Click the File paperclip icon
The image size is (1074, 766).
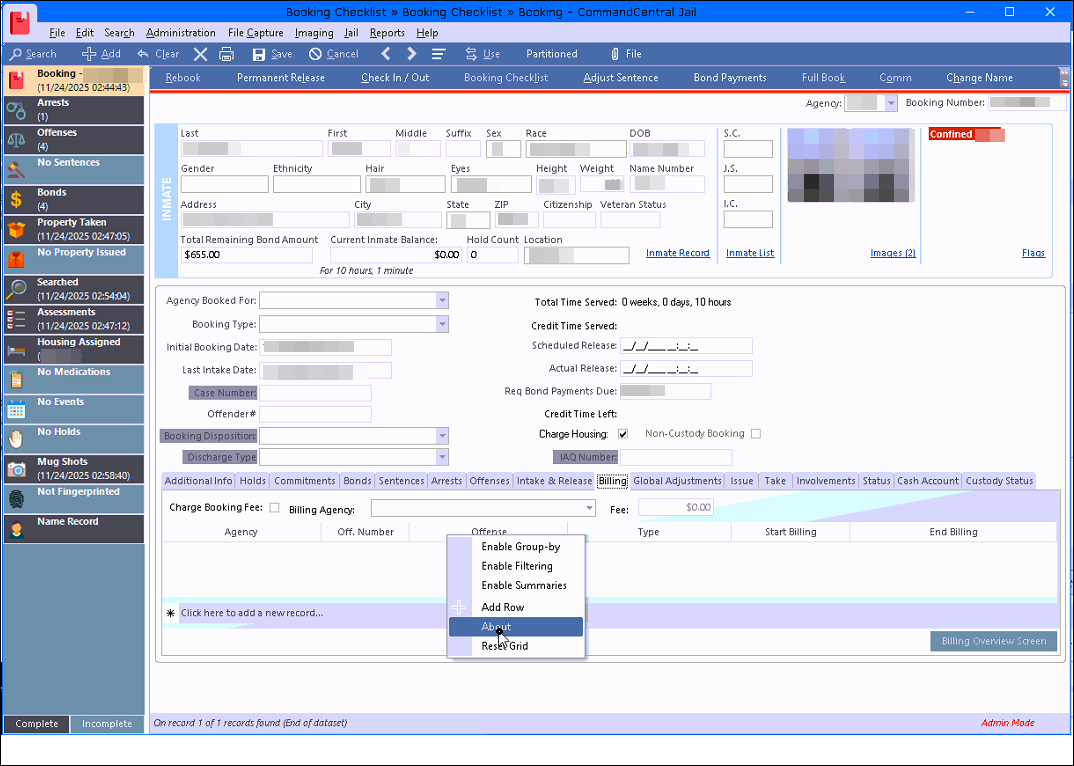[615, 54]
